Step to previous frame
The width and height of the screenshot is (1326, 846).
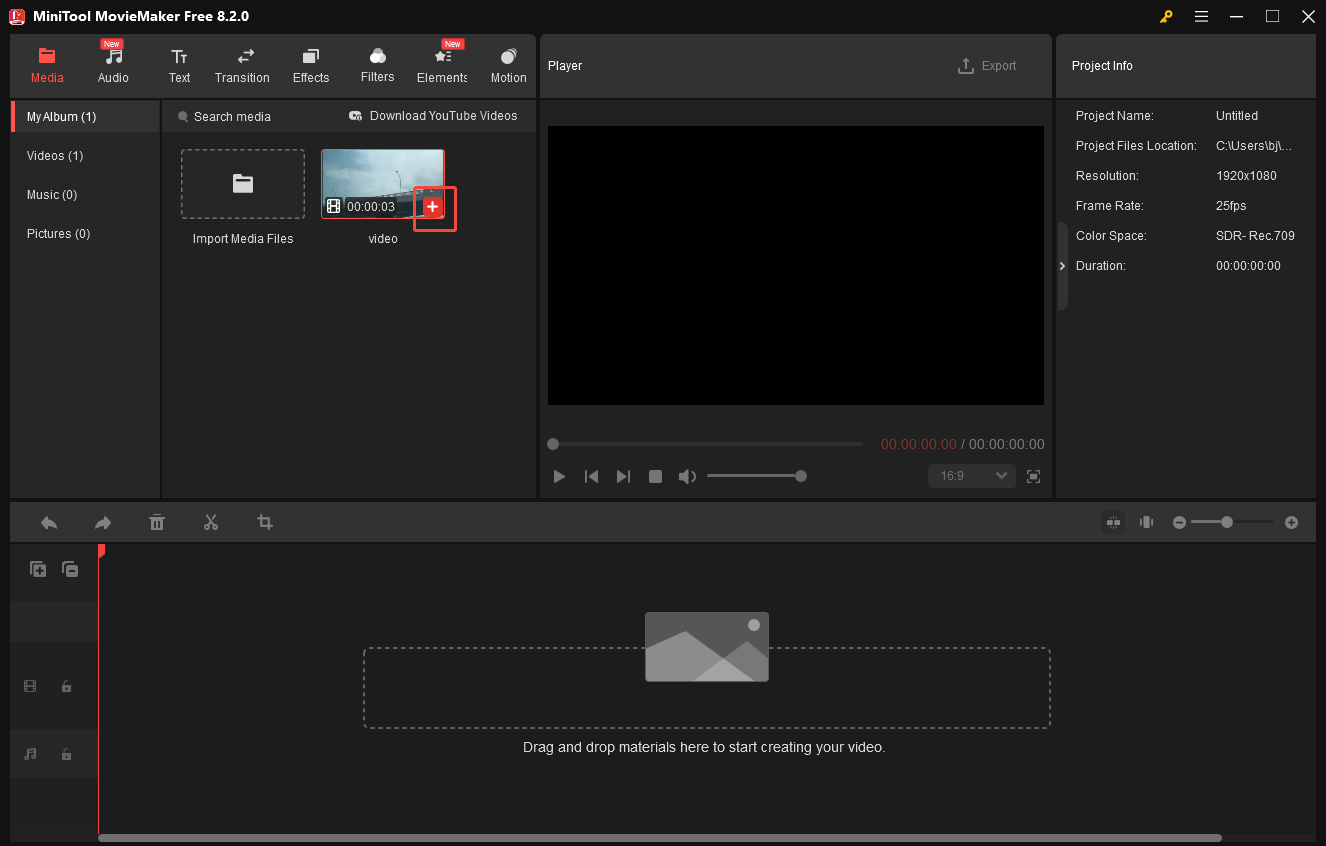(x=592, y=476)
